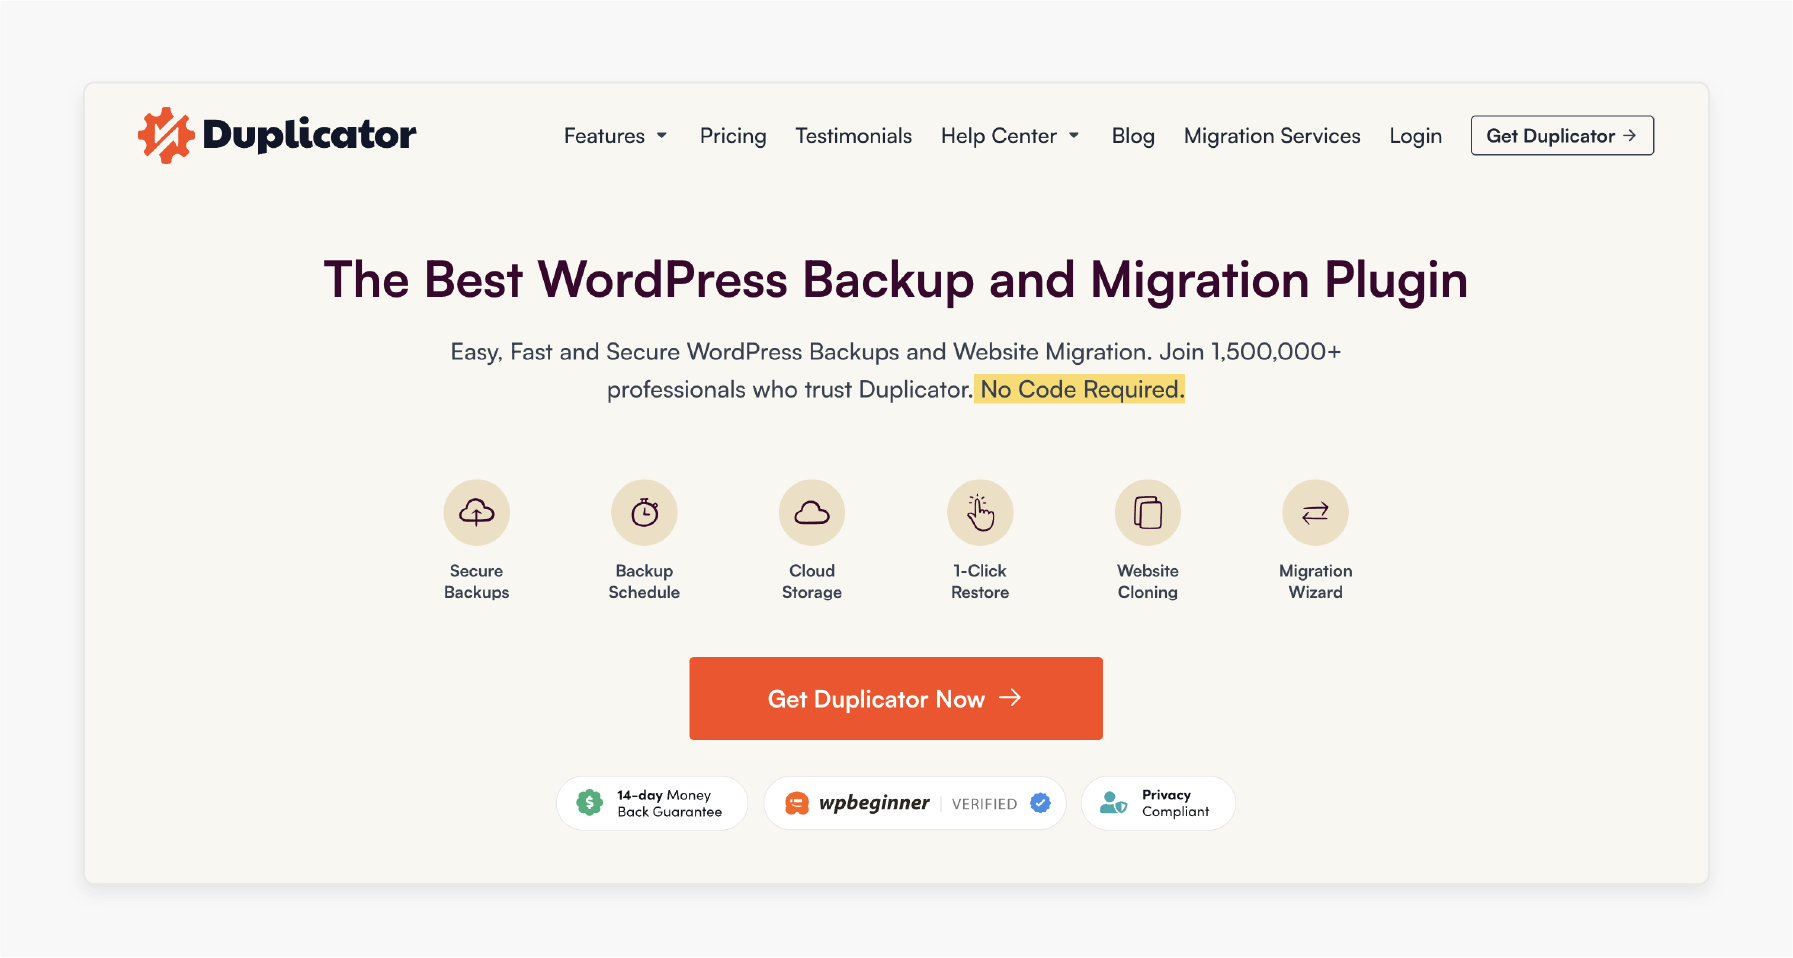This screenshot has height=958, width=1793.
Task: Open the Help Center menu
Action: pyautogui.click(x=1010, y=136)
